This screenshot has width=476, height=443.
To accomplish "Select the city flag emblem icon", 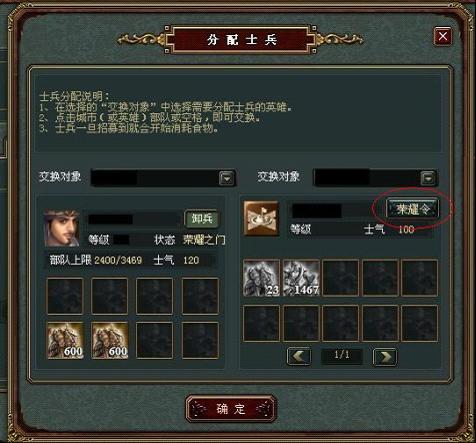I will [x=261, y=219].
